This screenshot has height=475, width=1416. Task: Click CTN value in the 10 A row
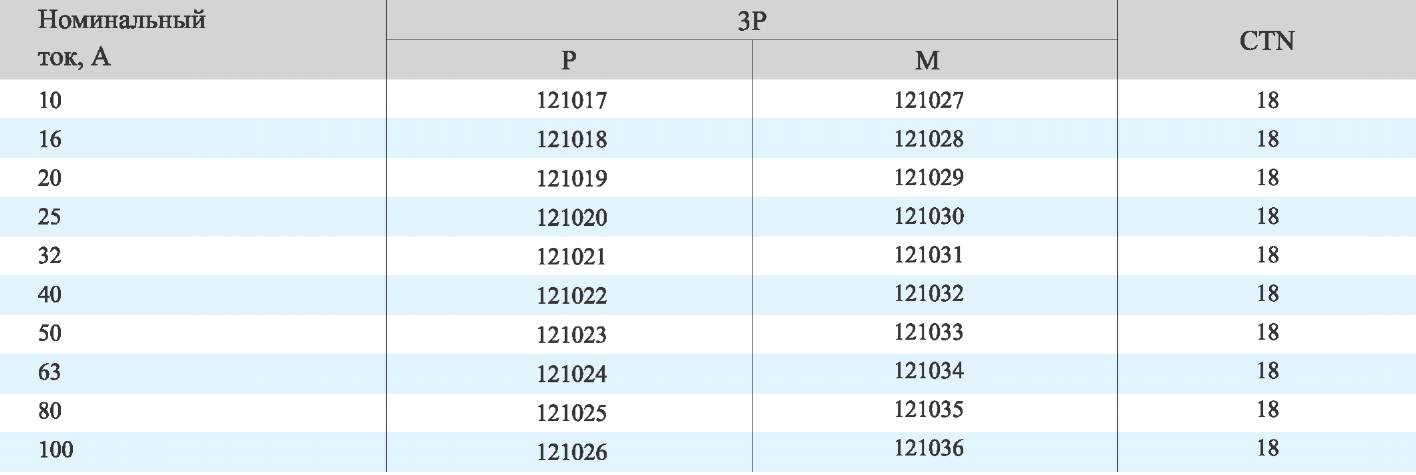(x=1268, y=100)
